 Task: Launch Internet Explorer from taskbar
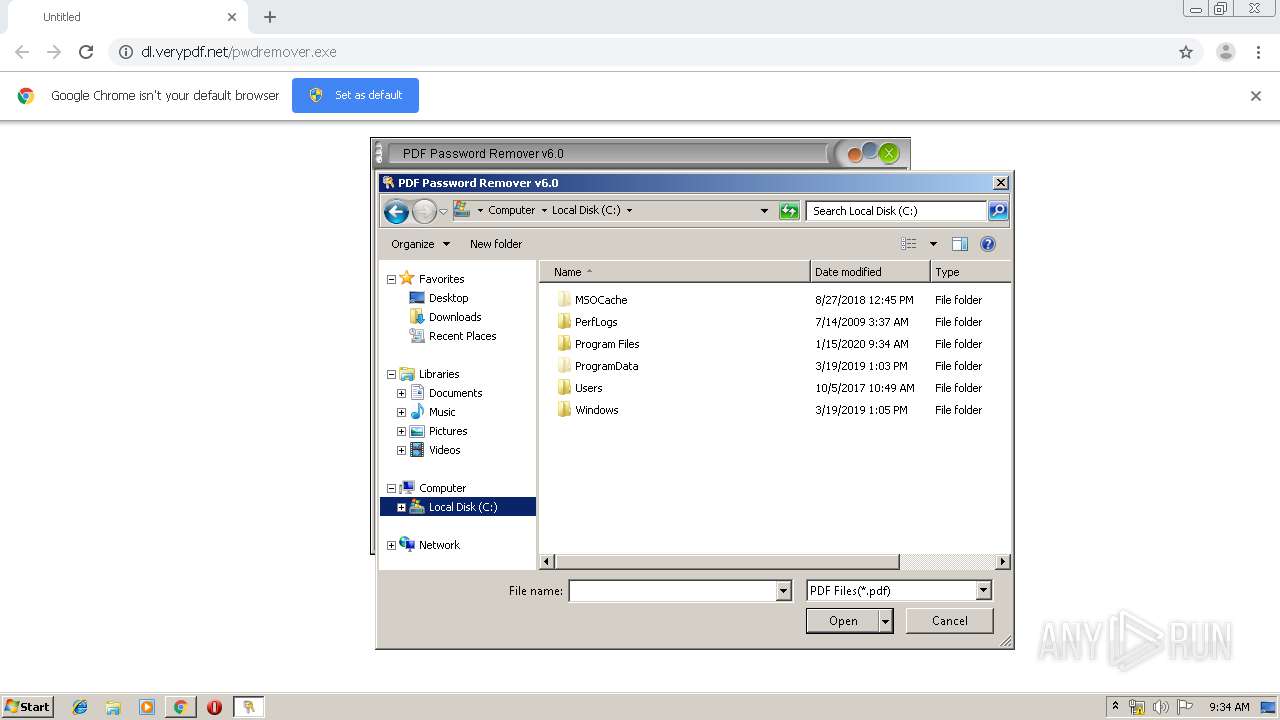80,707
